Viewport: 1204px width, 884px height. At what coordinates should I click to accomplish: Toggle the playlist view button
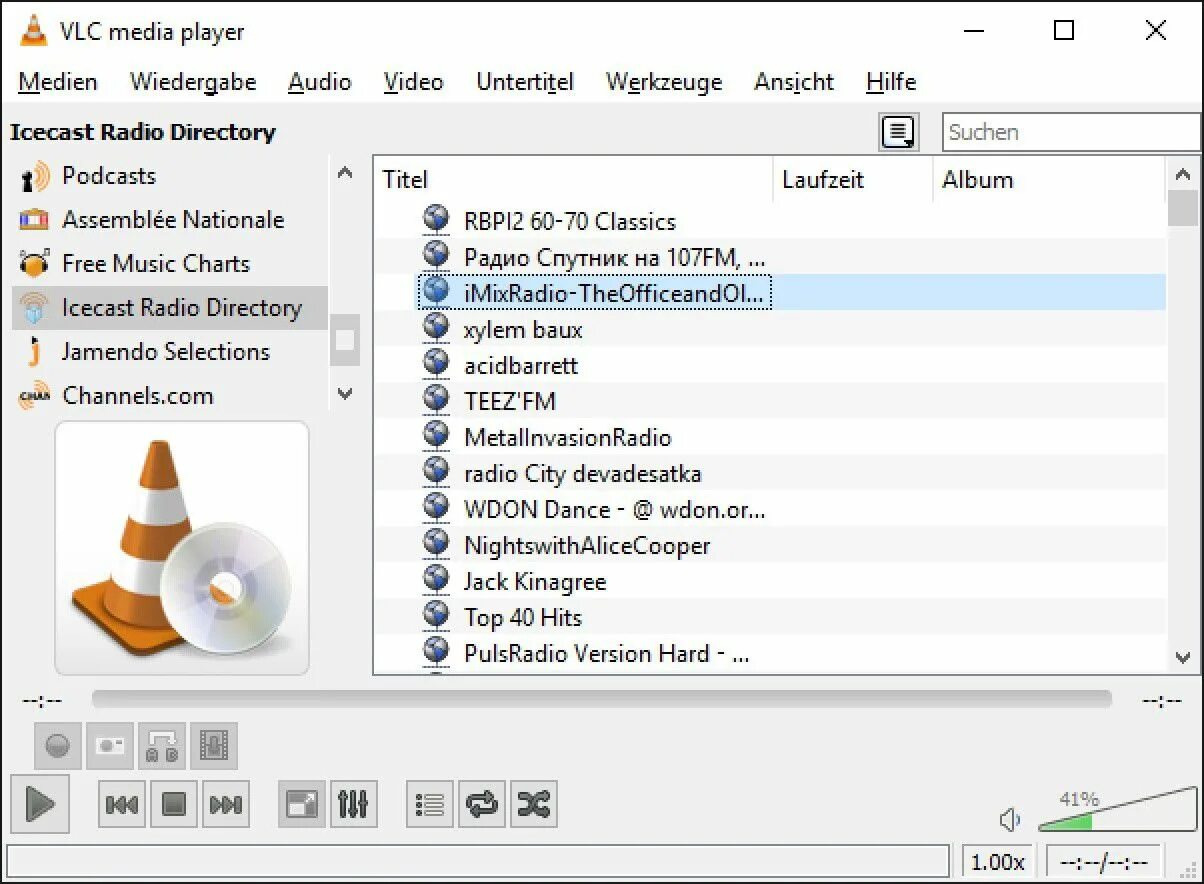pyautogui.click(x=430, y=804)
